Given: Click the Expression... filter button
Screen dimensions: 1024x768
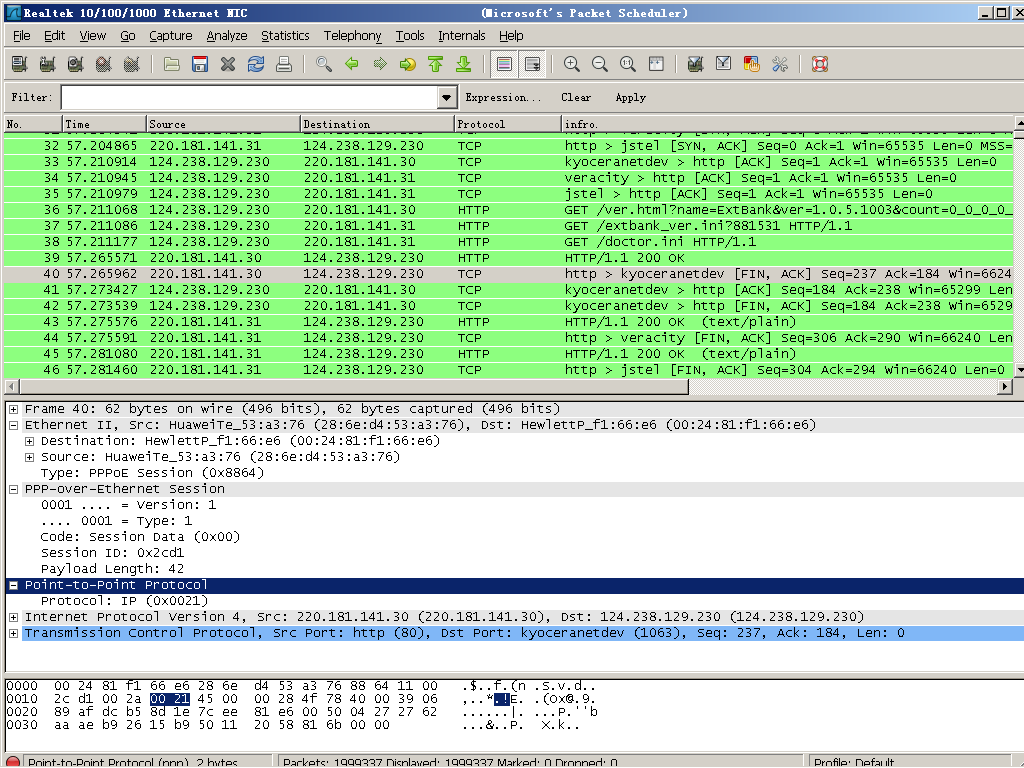Looking at the screenshot, I should (x=503, y=98).
